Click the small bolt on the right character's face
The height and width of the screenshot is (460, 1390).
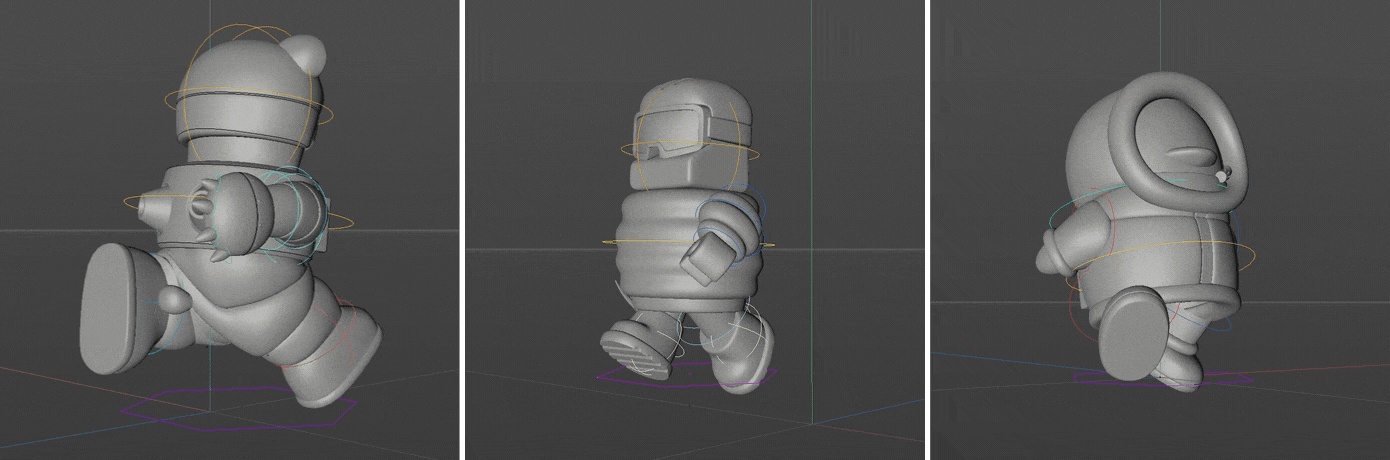[1223, 175]
